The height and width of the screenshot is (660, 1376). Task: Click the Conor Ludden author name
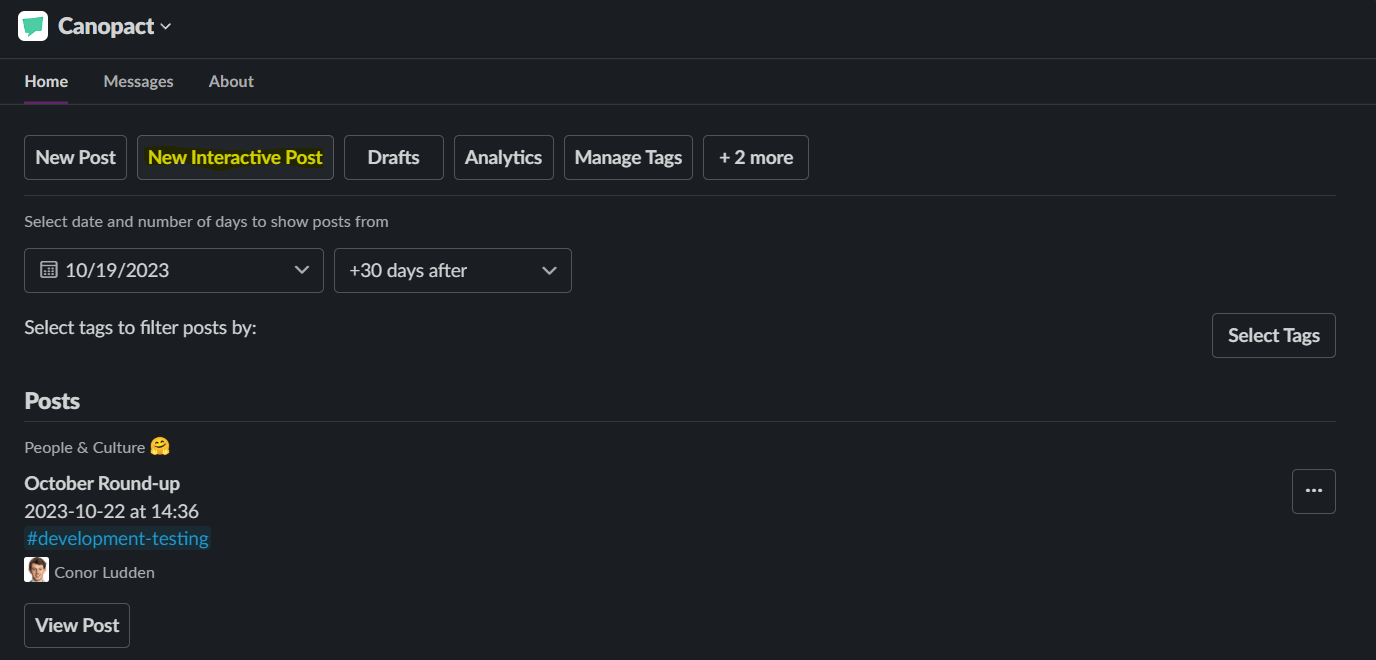coord(105,572)
